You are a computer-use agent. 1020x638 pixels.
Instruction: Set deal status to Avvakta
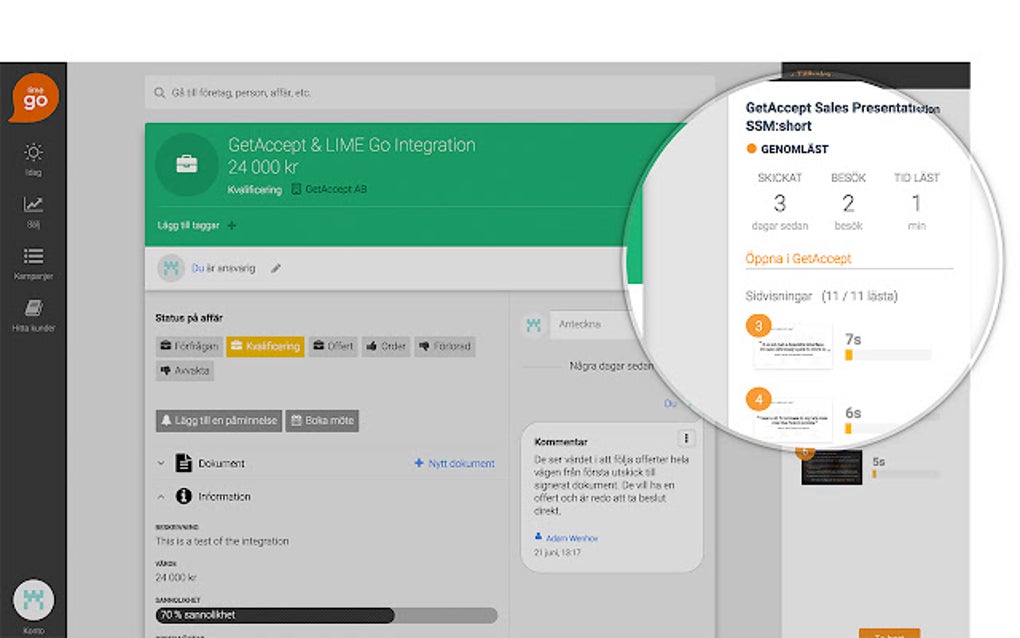click(x=185, y=371)
